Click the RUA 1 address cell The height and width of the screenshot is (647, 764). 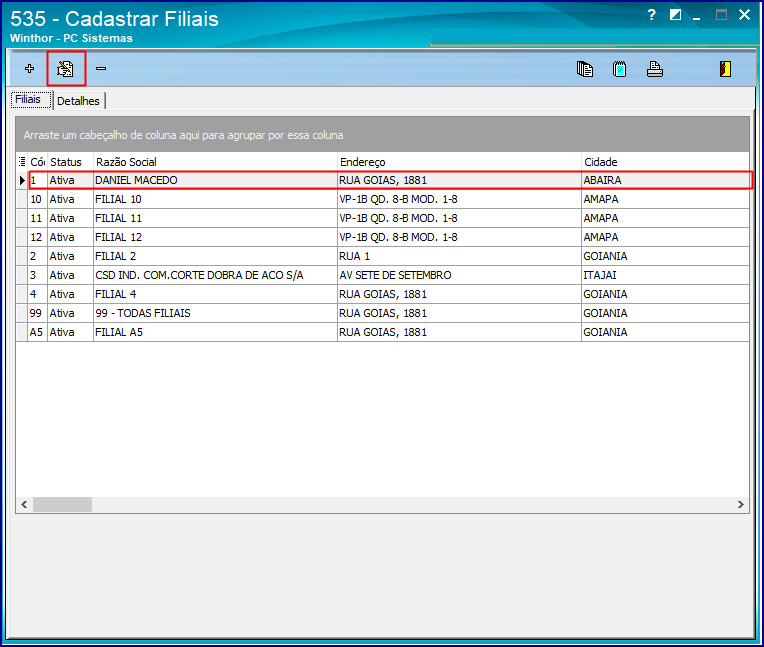point(459,256)
